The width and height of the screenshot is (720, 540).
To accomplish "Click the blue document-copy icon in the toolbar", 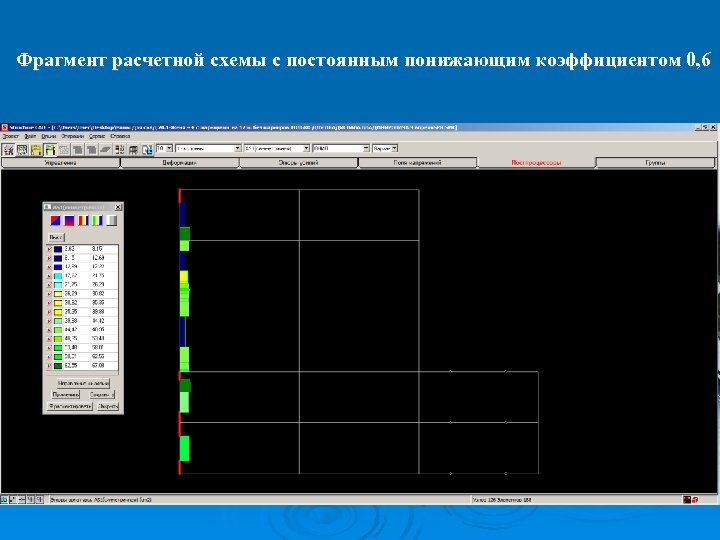I will click(147, 149).
